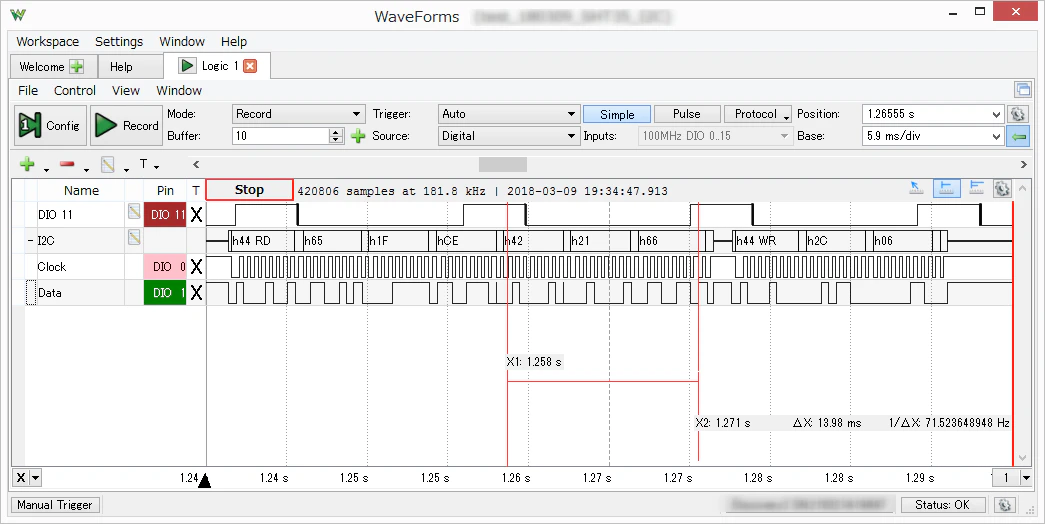Viewport: 1045px width, 524px height.
Task: Click the black position marker triangle on time axis
Action: pyautogui.click(x=205, y=480)
